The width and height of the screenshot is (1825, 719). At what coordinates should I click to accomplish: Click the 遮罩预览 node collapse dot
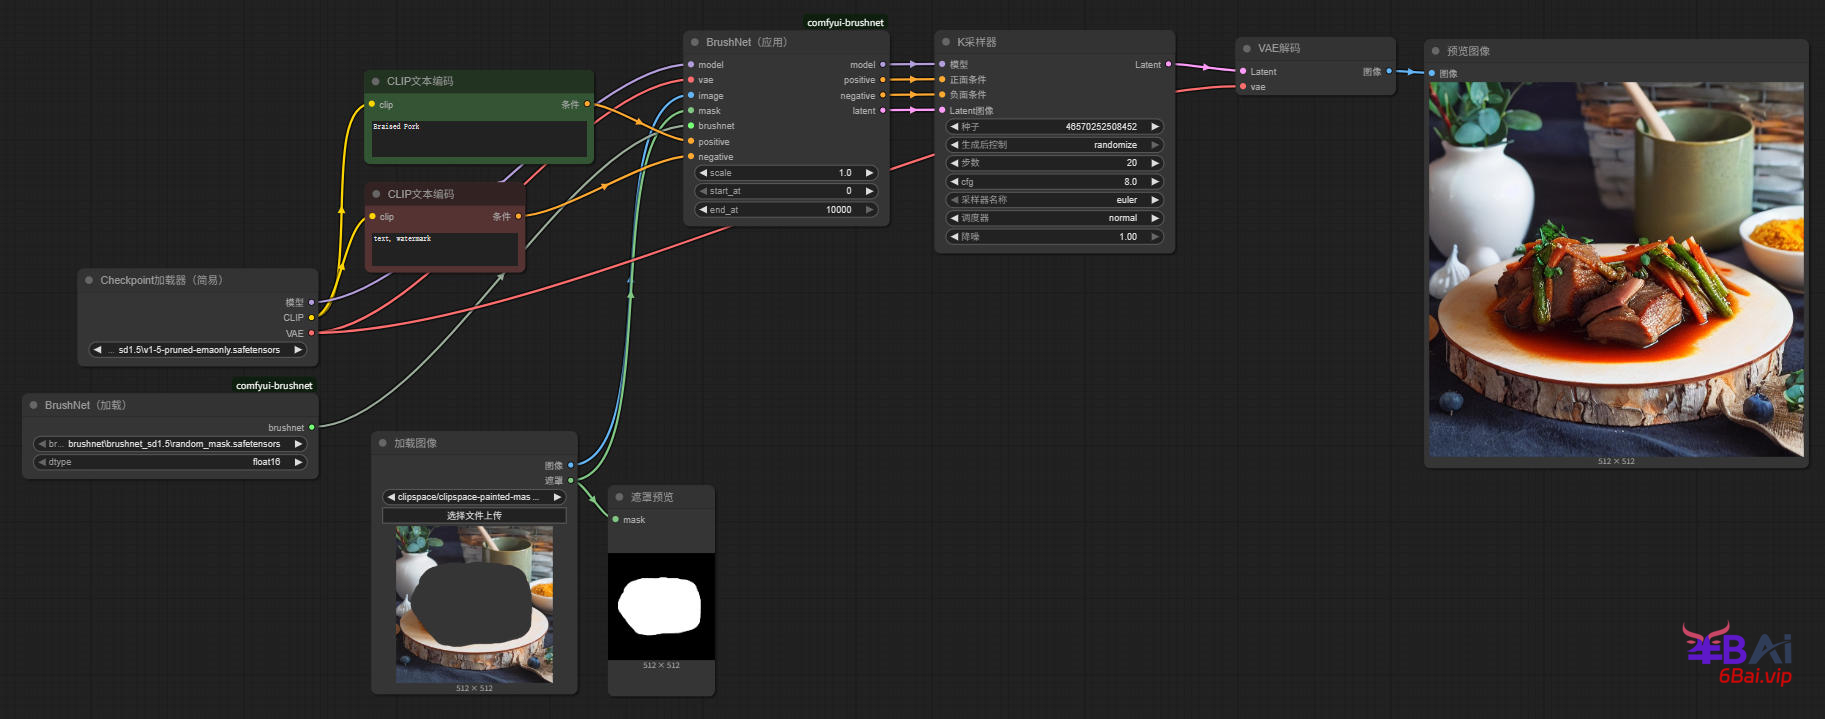[x=620, y=497]
